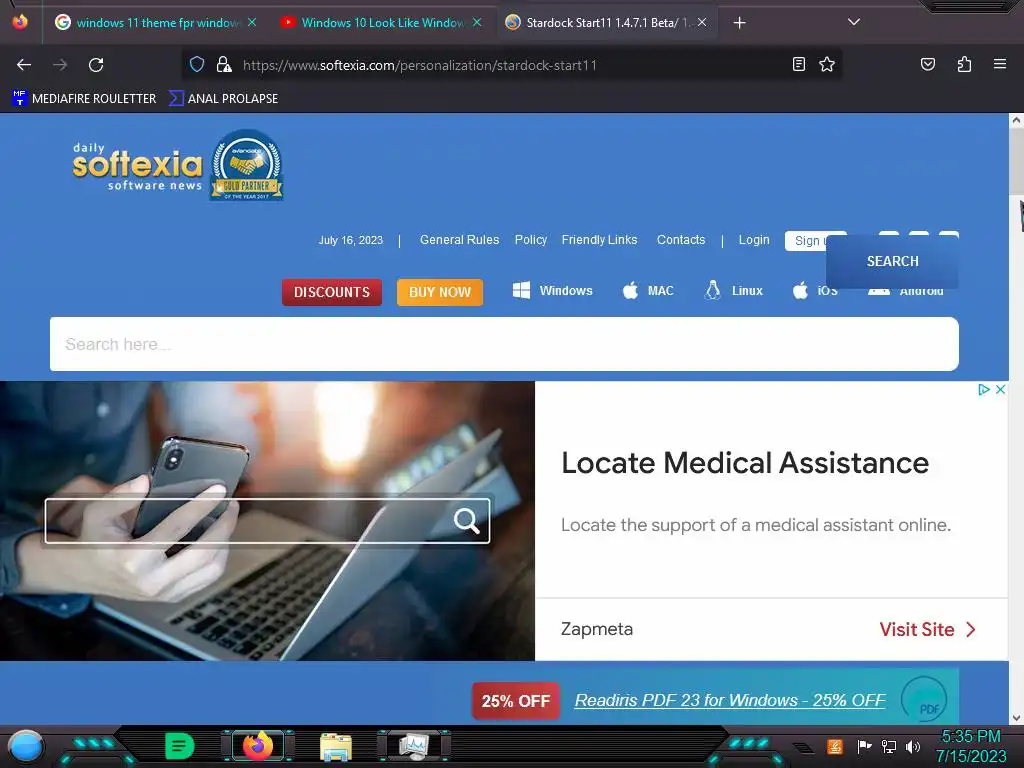Open the second bookmark on the bookmarks toolbar
The height and width of the screenshot is (768, 1024).
pyautogui.click(x=223, y=99)
